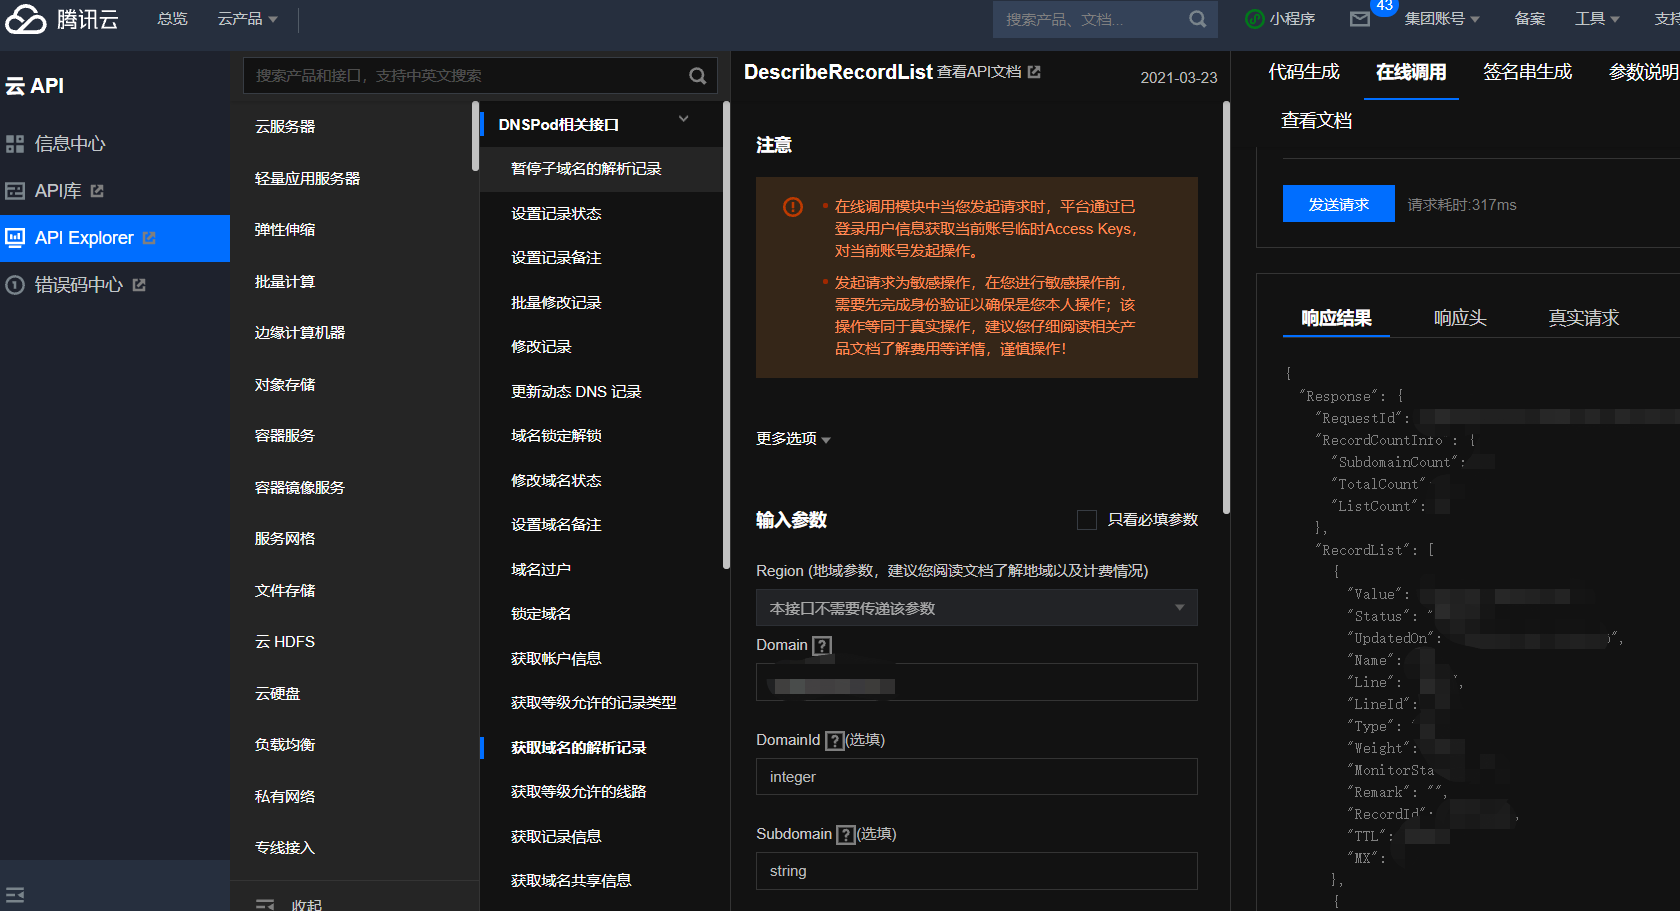
Task: Click the Subdomain string input
Action: tap(977, 871)
